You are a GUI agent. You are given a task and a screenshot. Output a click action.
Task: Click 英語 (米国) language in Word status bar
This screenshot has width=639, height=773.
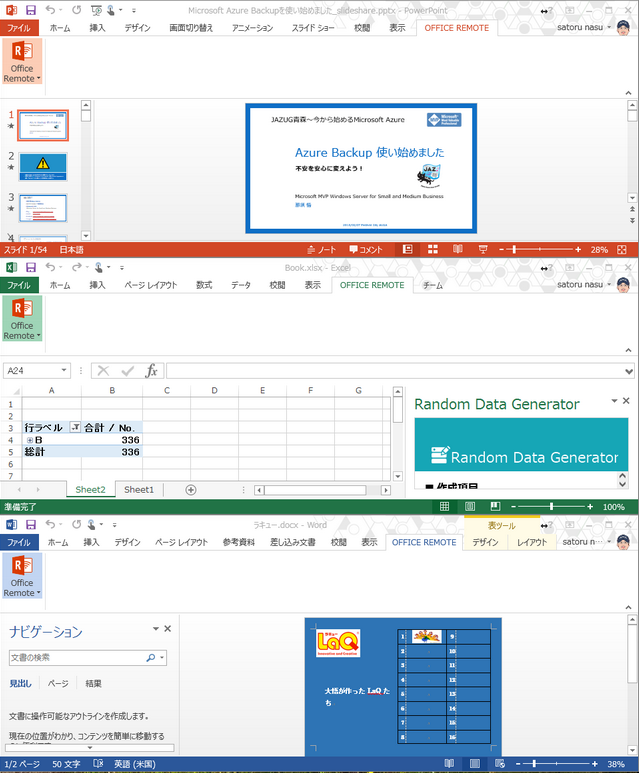(x=135, y=764)
